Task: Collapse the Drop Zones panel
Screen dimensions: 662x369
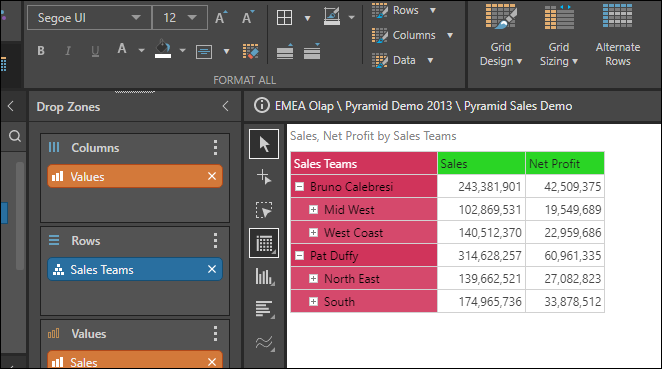Action: (225, 106)
